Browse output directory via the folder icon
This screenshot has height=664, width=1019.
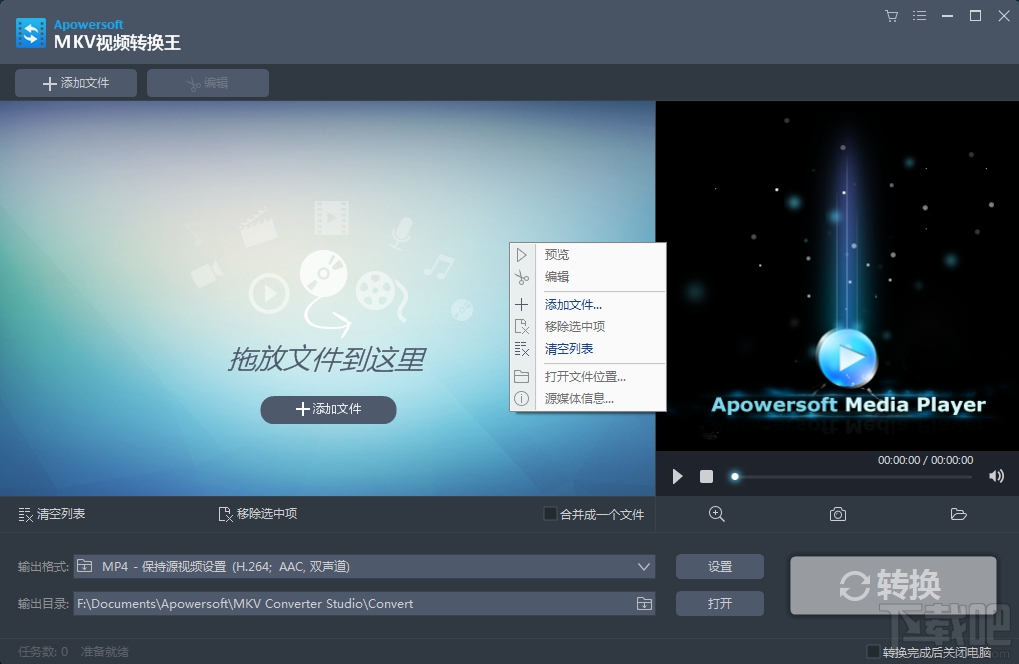(644, 603)
